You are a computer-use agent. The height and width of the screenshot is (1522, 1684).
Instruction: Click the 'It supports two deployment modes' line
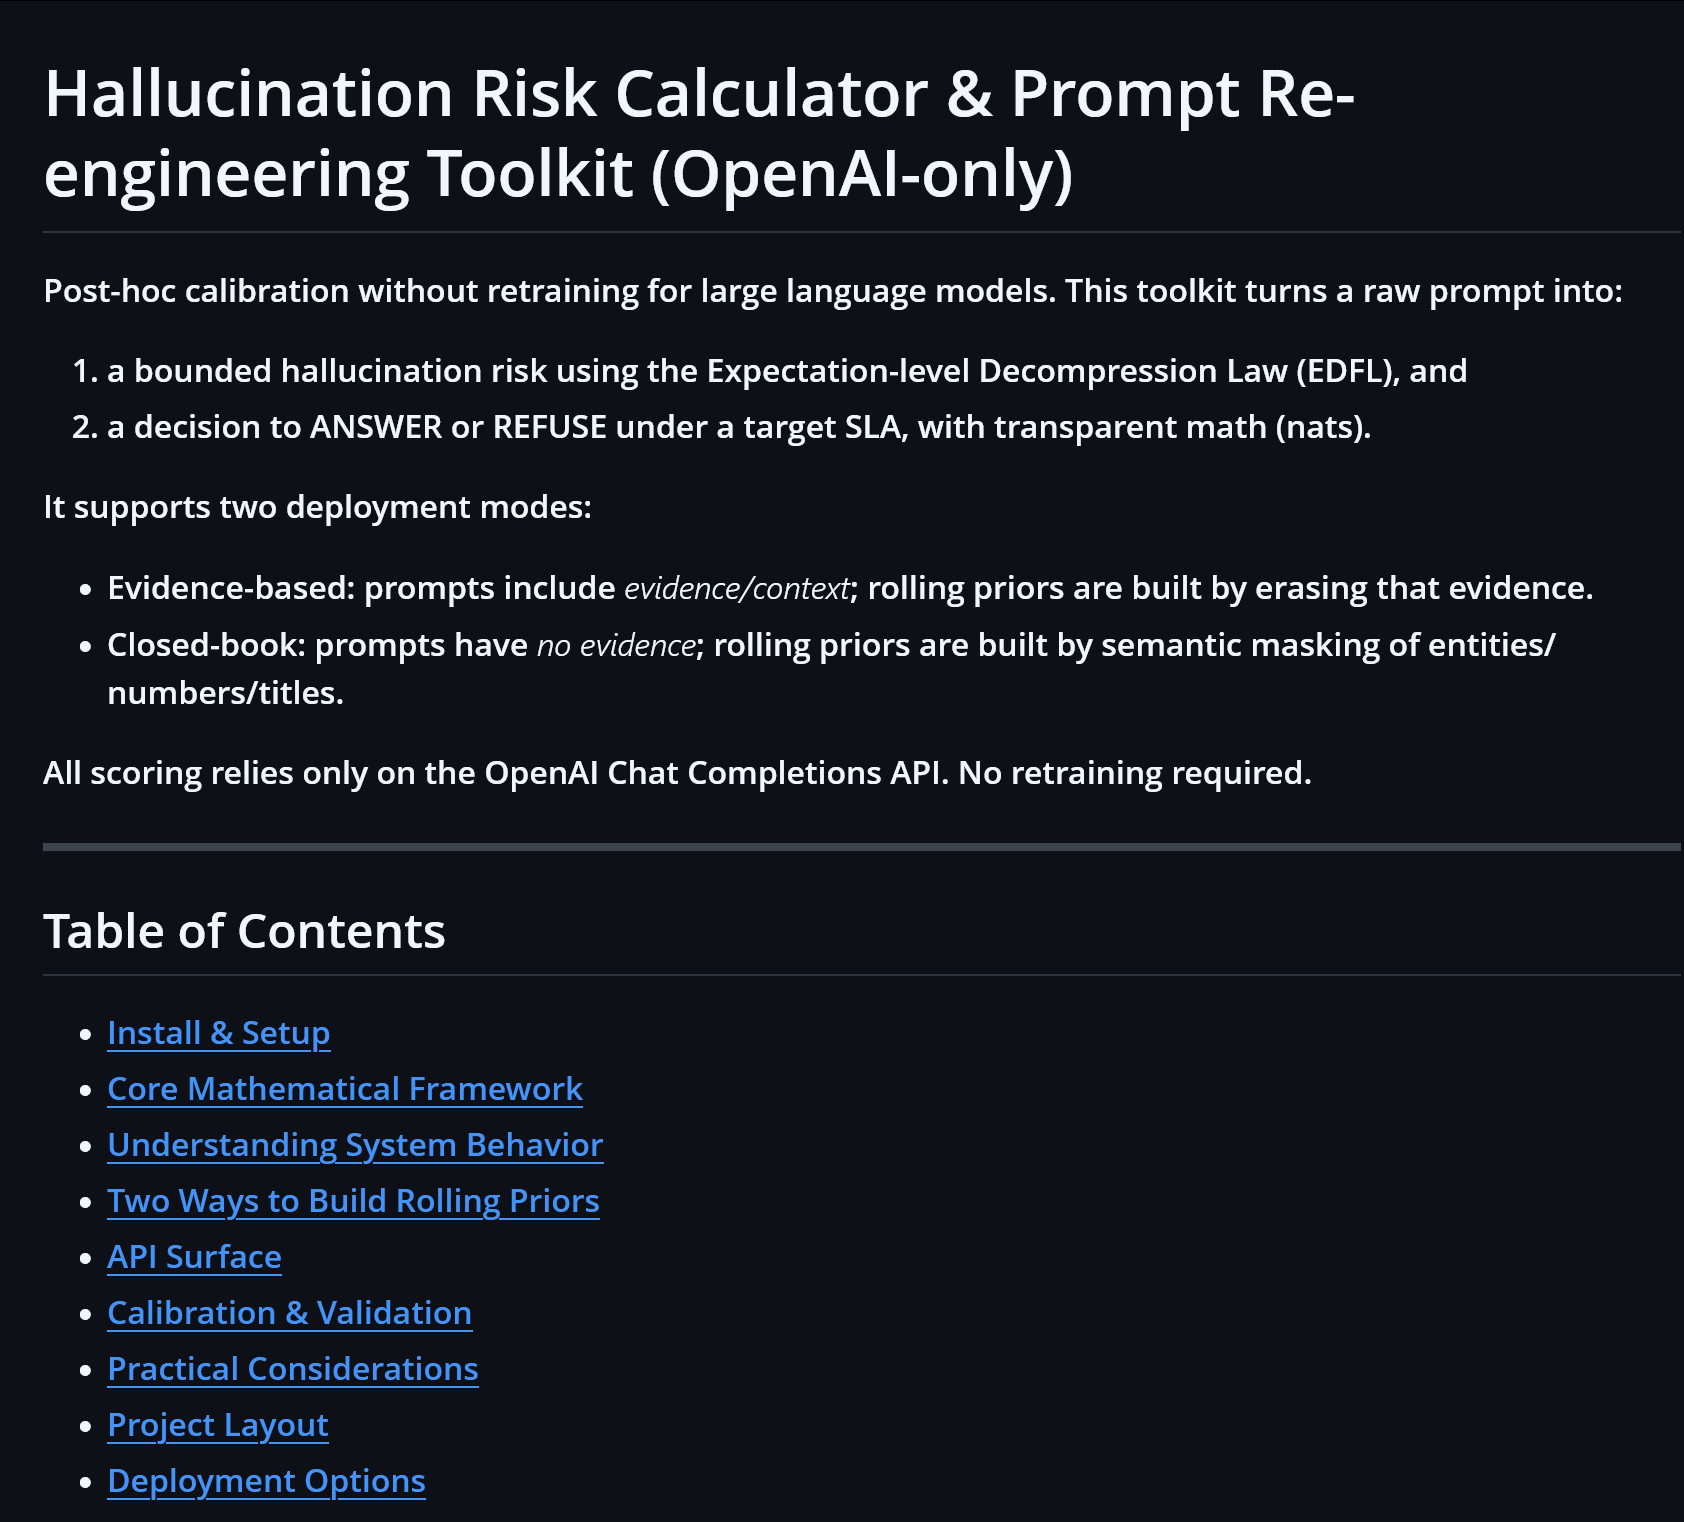click(317, 507)
